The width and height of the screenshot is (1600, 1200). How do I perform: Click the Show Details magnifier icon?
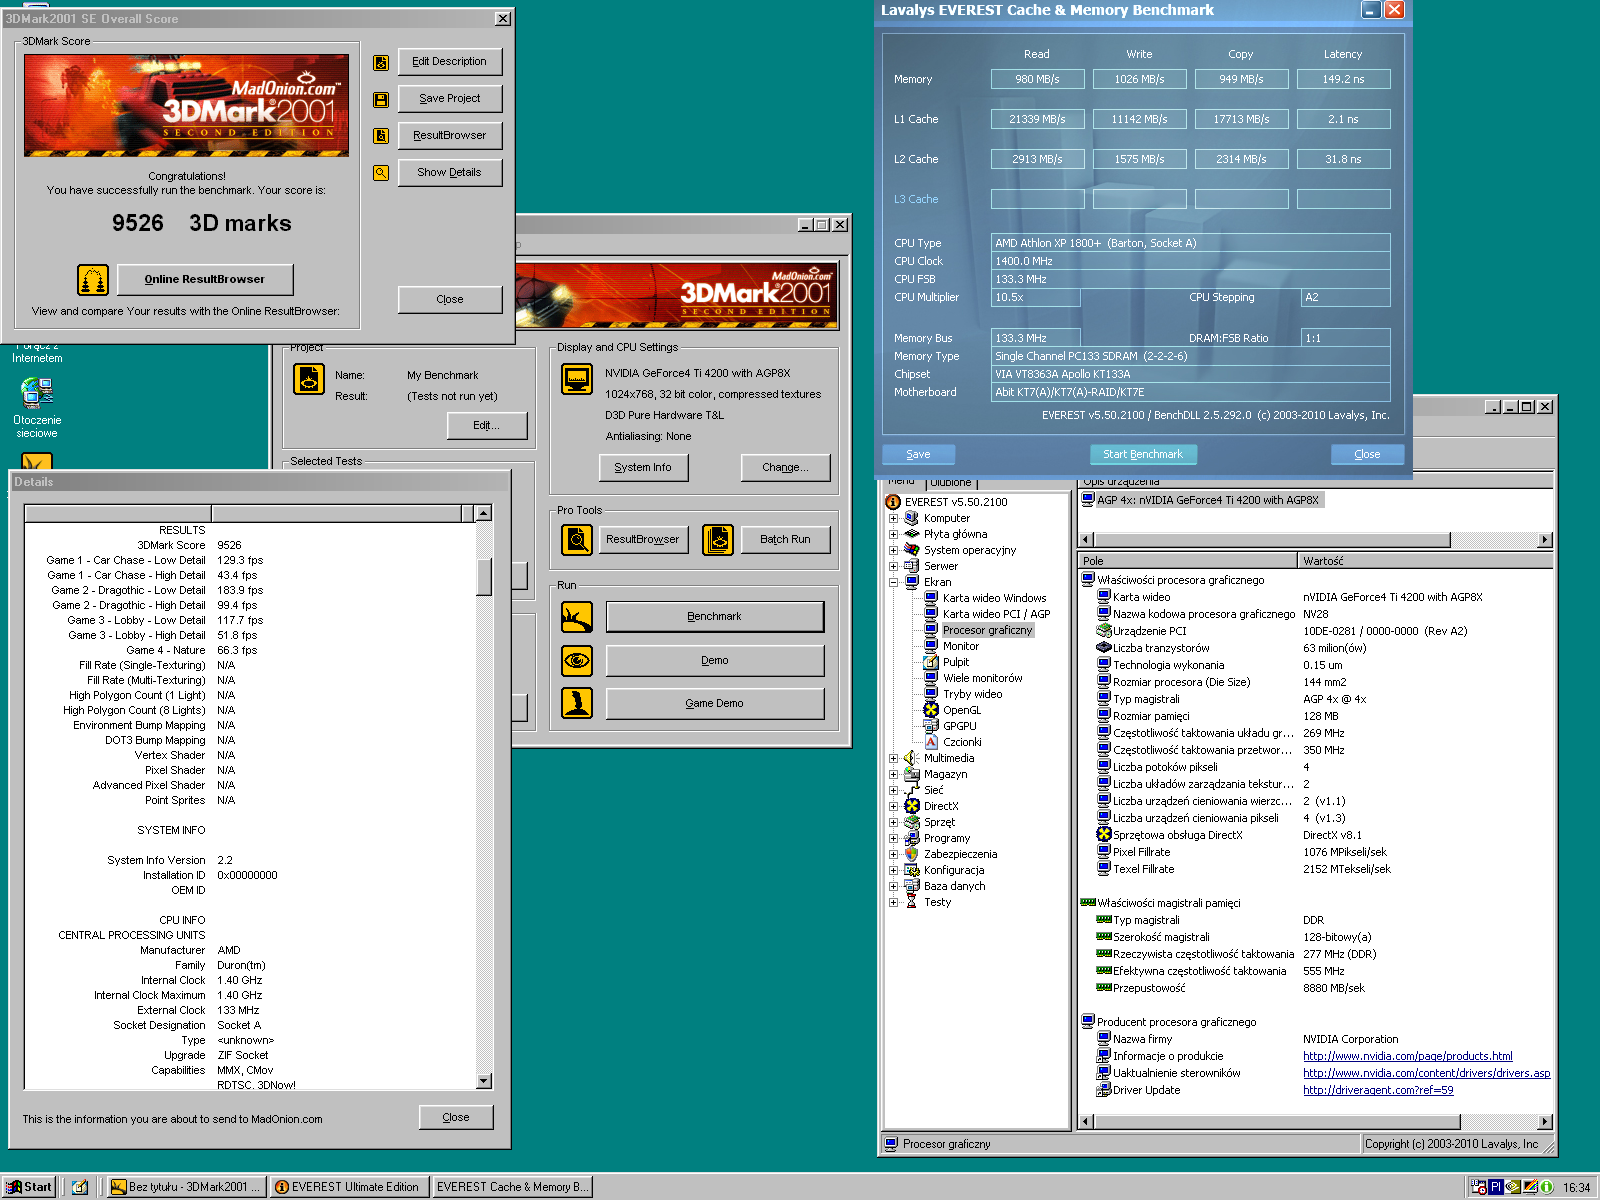tap(381, 173)
